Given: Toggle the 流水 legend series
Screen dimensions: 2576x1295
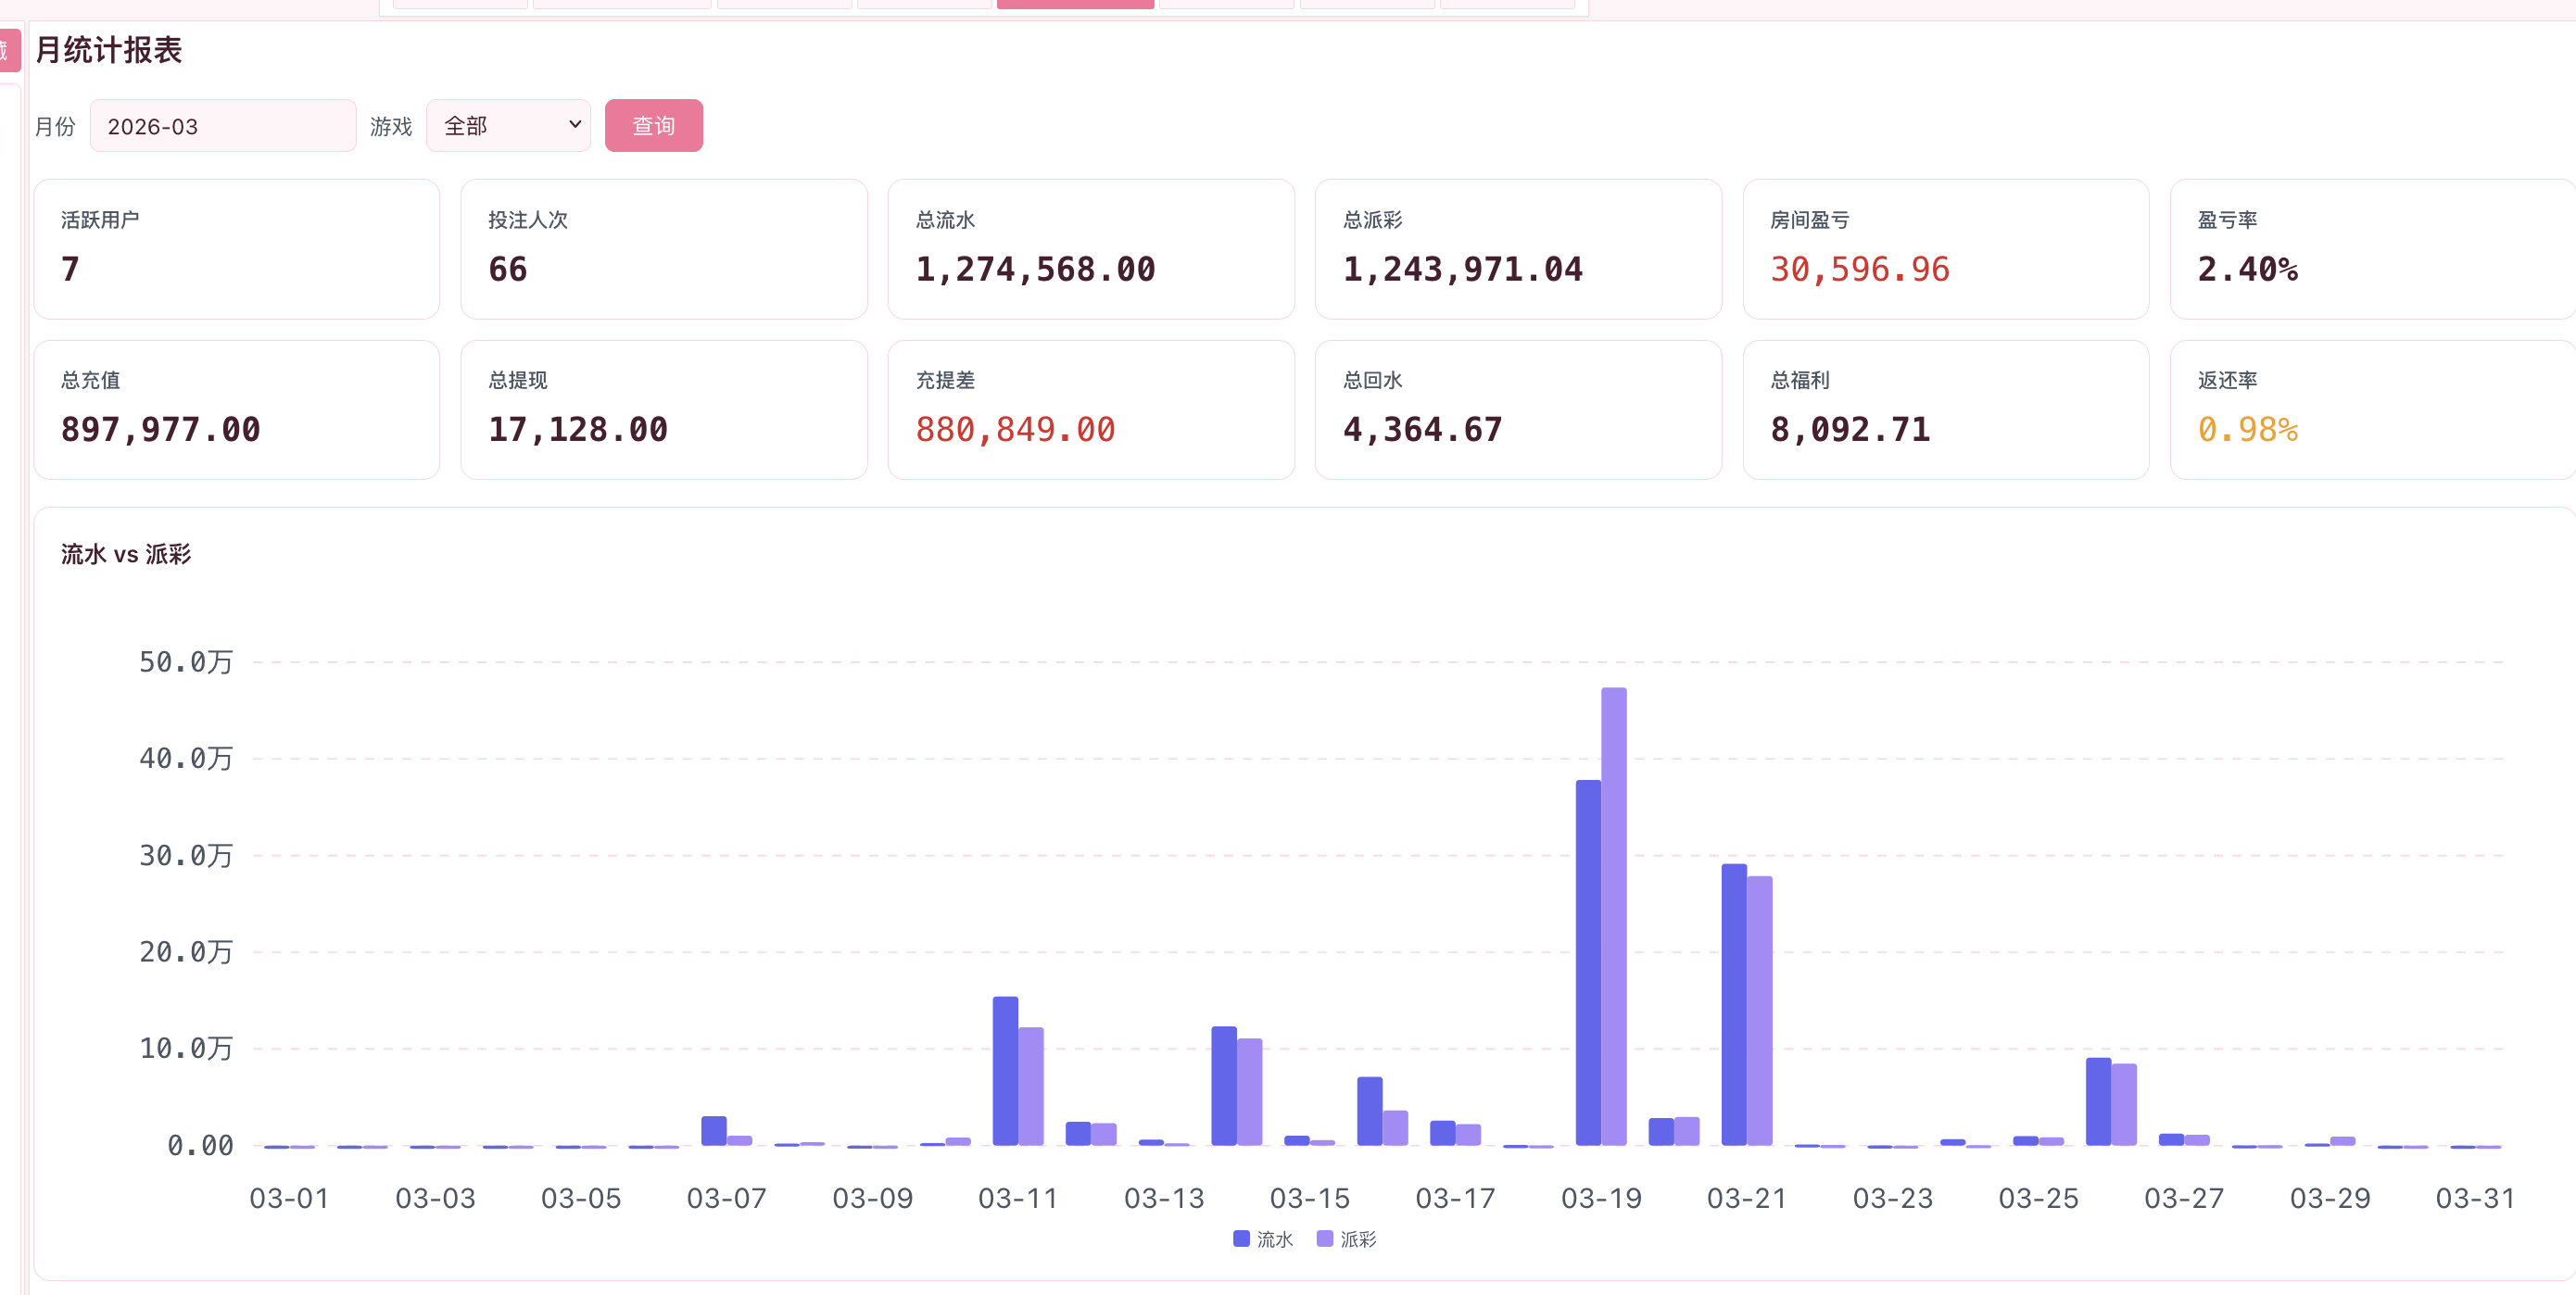Looking at the screenshot, I should tap(1263, 1239).
